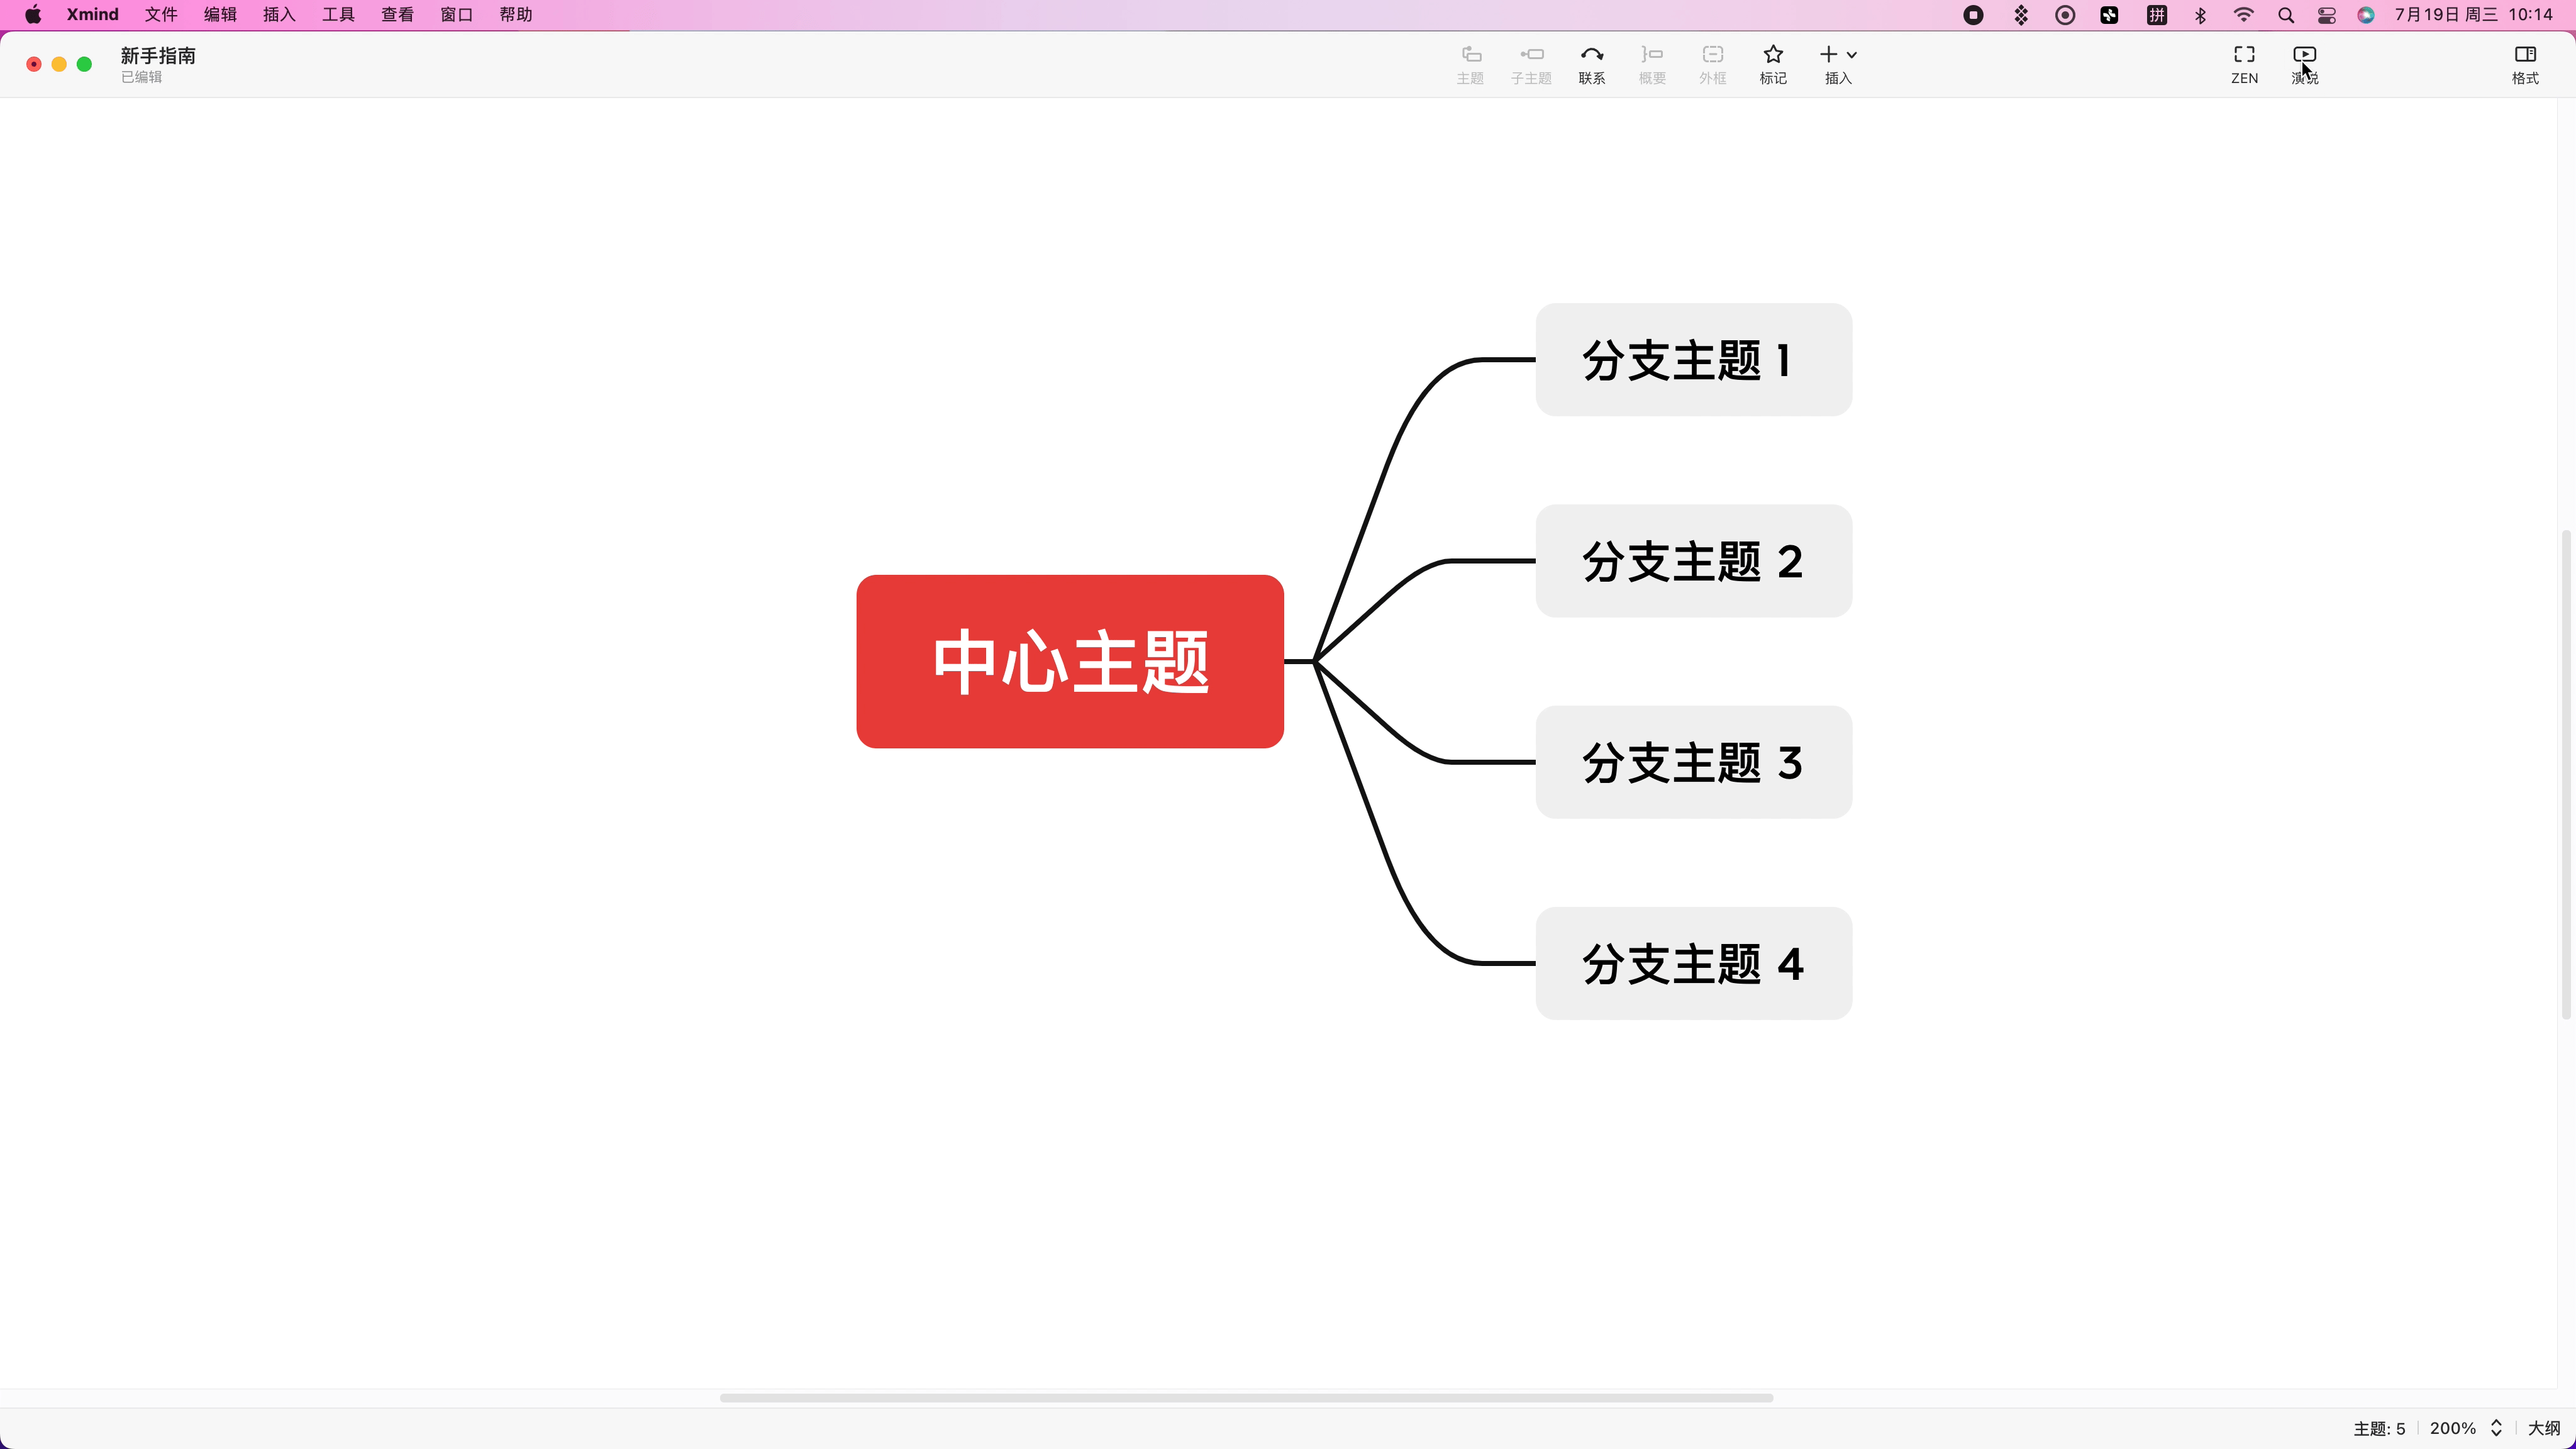Select the 外框 (boundary) tool
This screenshot has width=2576, height=1449.
pos(1712,63)
